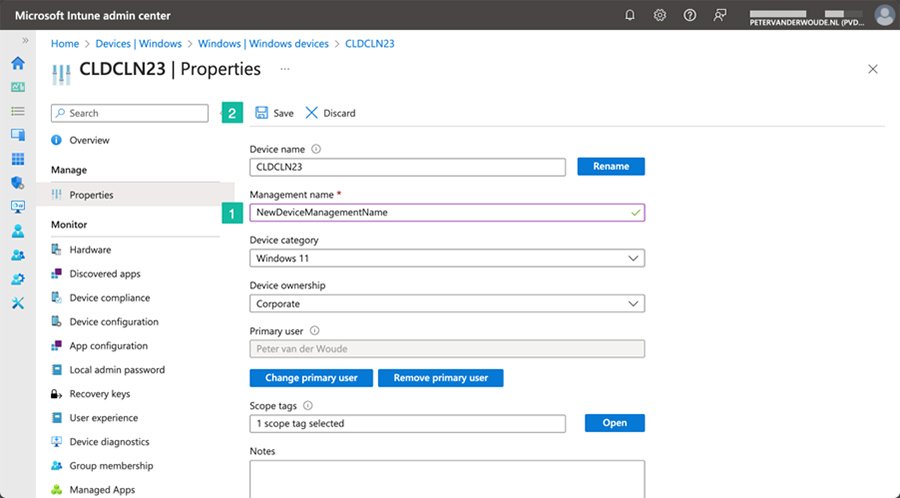Expand the Device ownership dropdown
Image resolution: width=900 pixels, height=498 pixels.
coord(446,304)
